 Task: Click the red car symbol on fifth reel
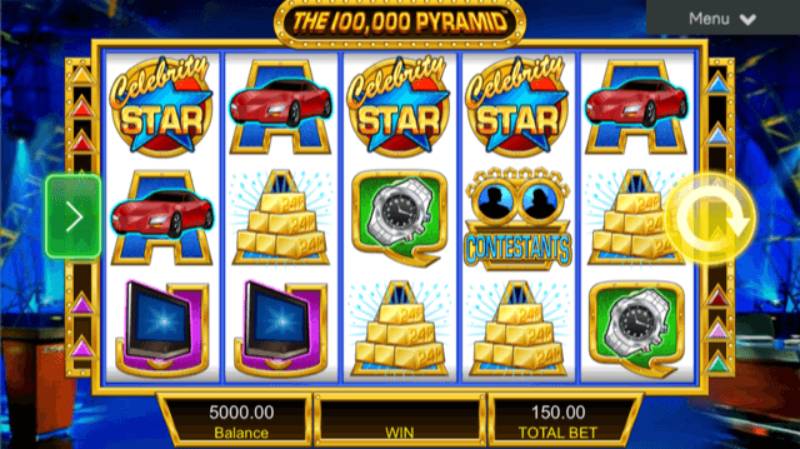coord(636,107)
